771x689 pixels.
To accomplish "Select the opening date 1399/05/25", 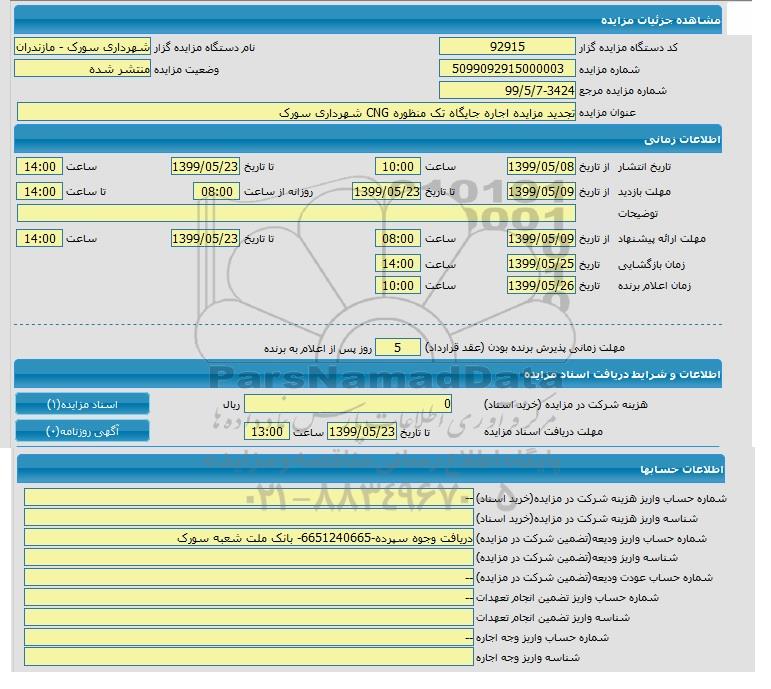I will [x=541, y=264].
